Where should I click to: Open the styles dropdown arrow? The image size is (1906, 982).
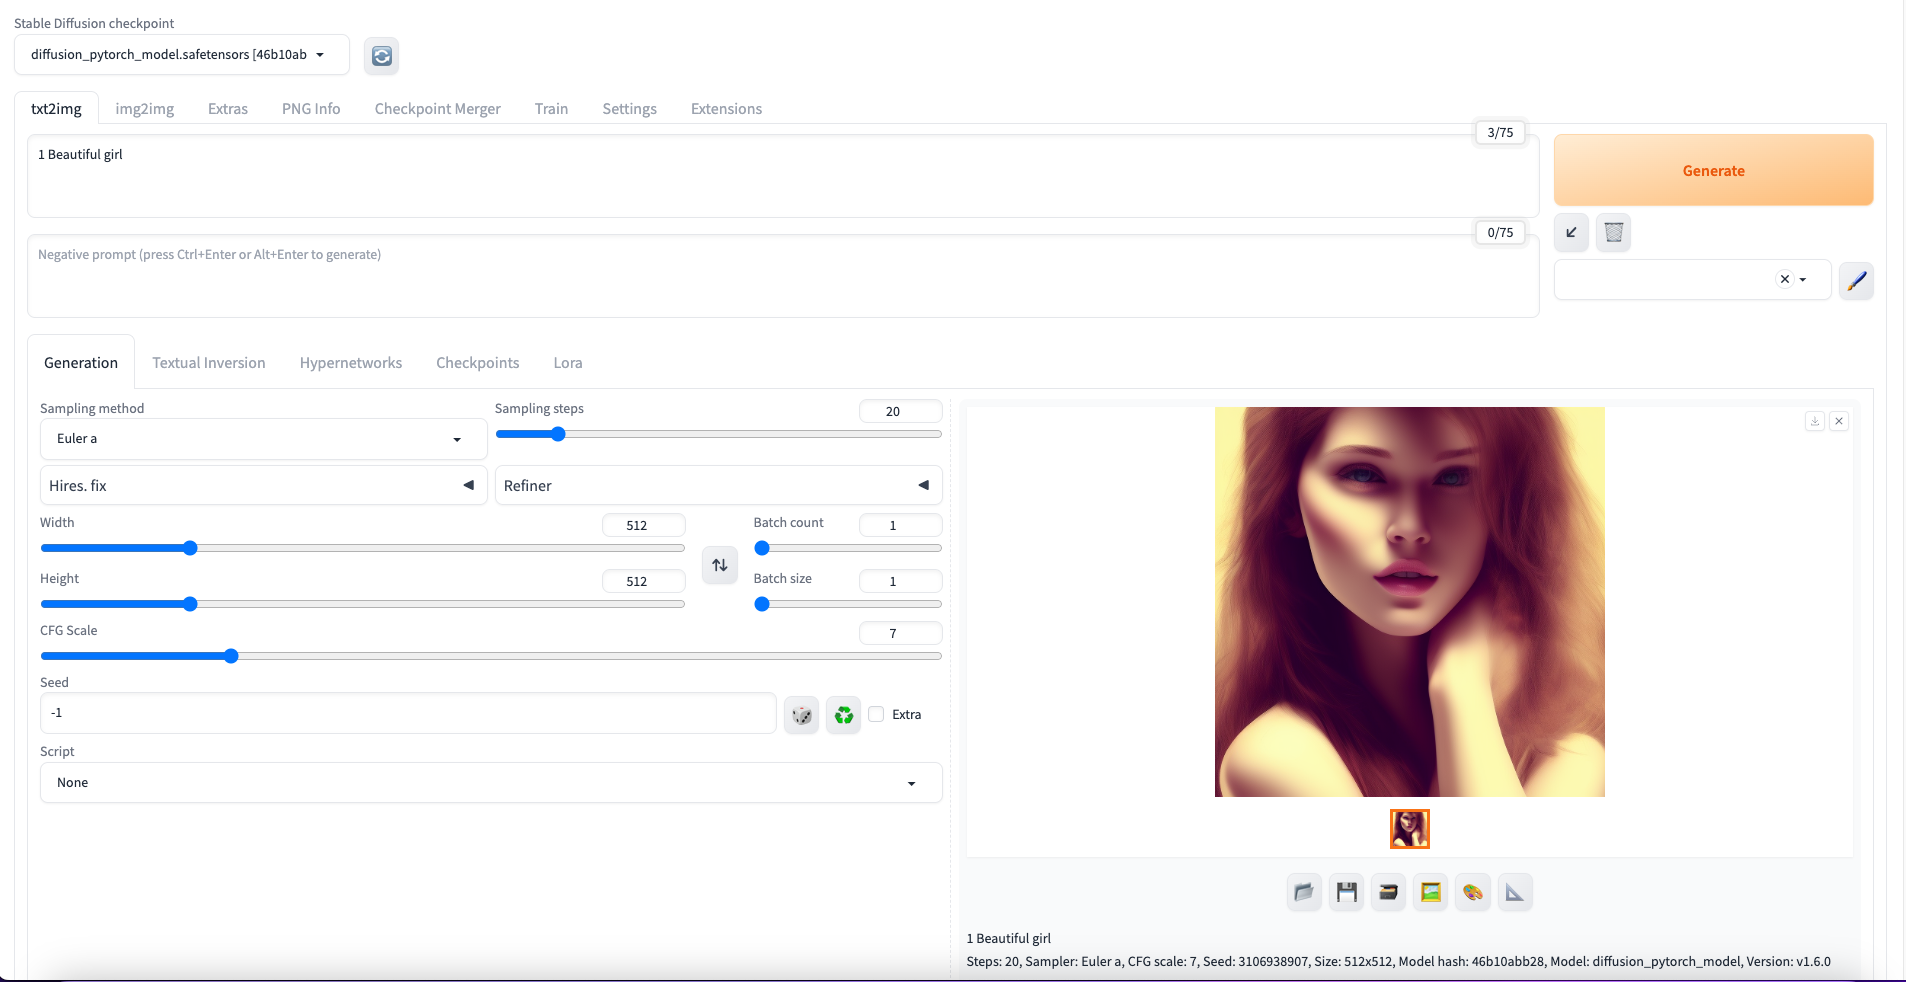(1803, 280)
